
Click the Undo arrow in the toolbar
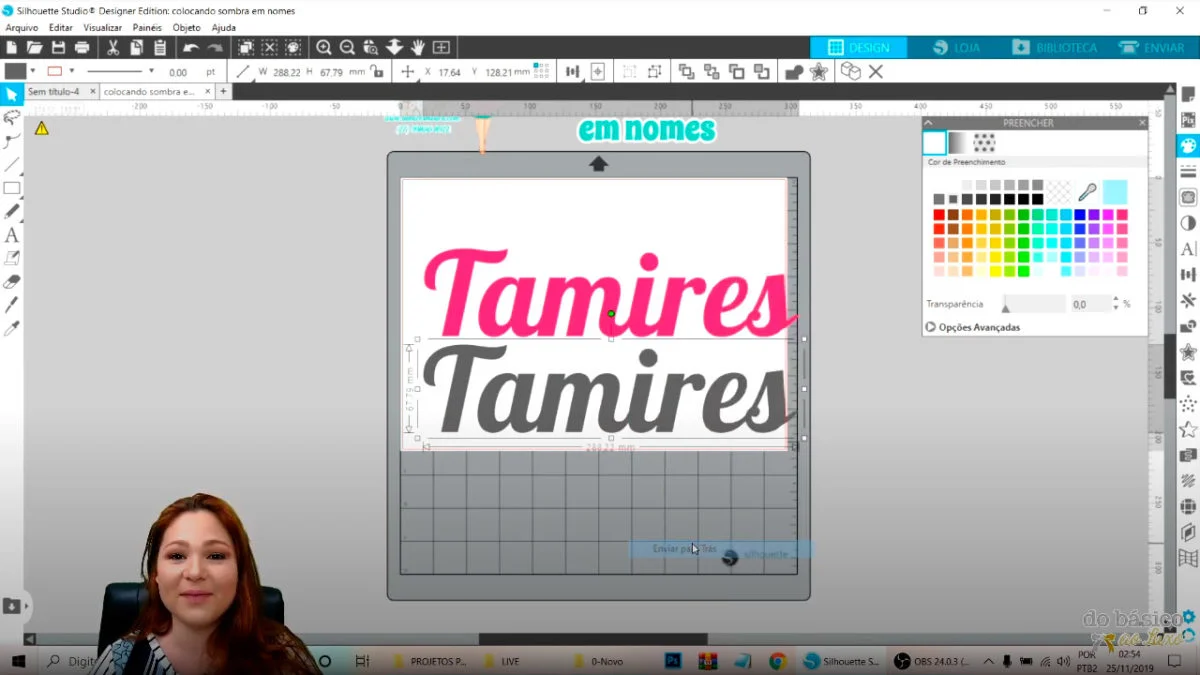pyautogui.click(x=190, y=47)
